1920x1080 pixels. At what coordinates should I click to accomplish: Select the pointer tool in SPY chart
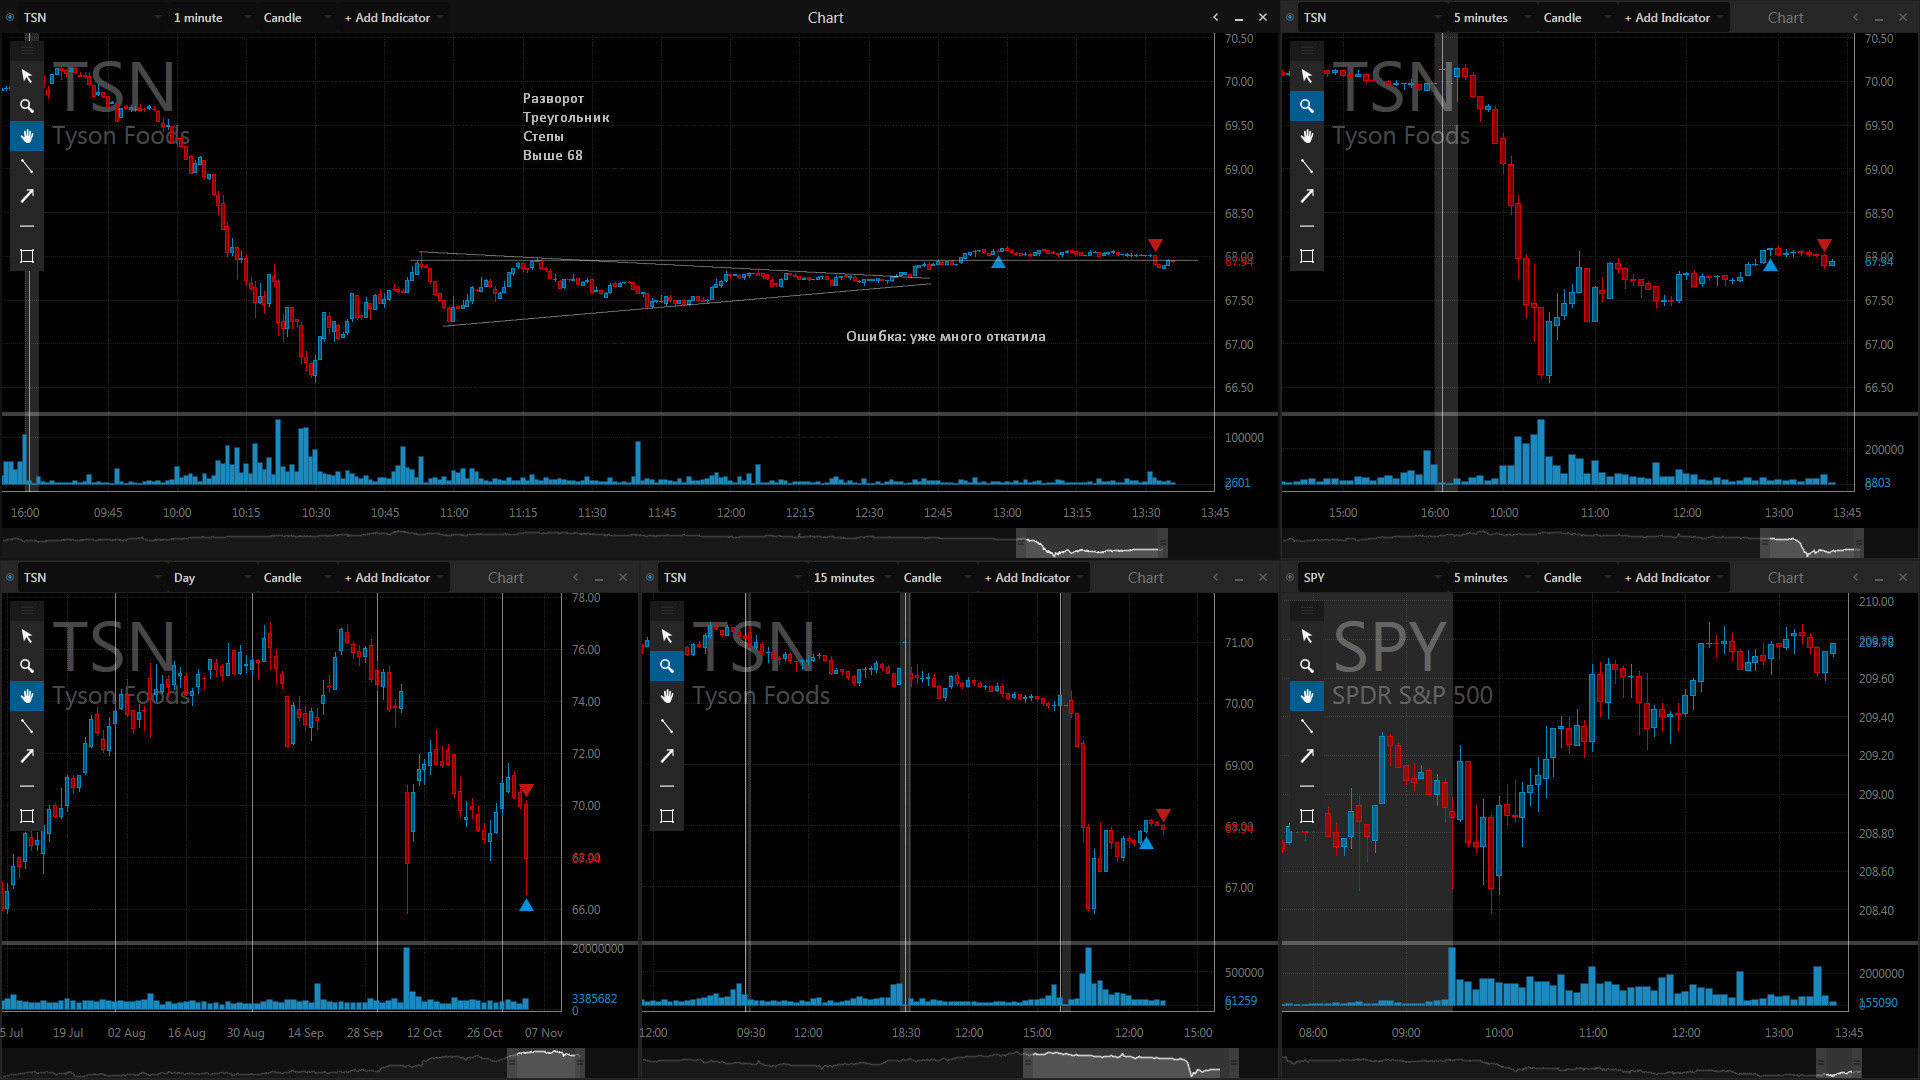[1307, 636]
